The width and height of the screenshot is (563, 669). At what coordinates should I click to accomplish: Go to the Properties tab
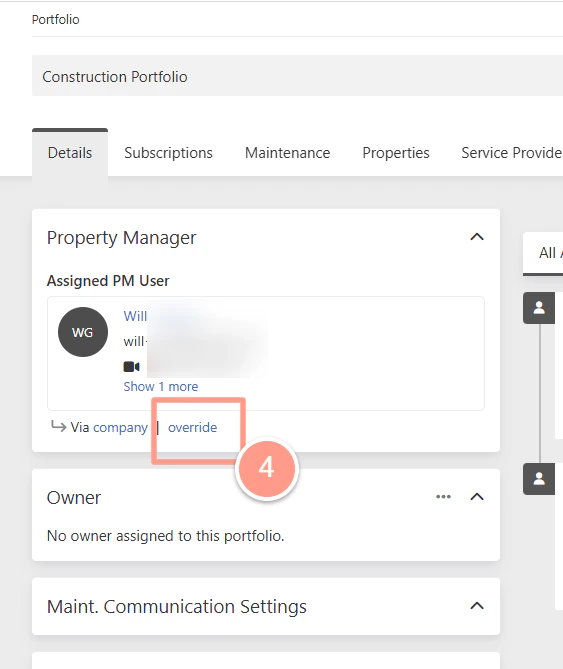[x=396, y=153]
